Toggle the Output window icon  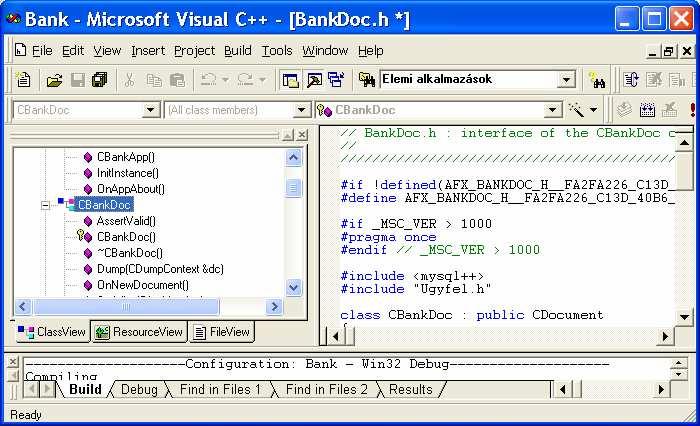[x=314, y=80]
